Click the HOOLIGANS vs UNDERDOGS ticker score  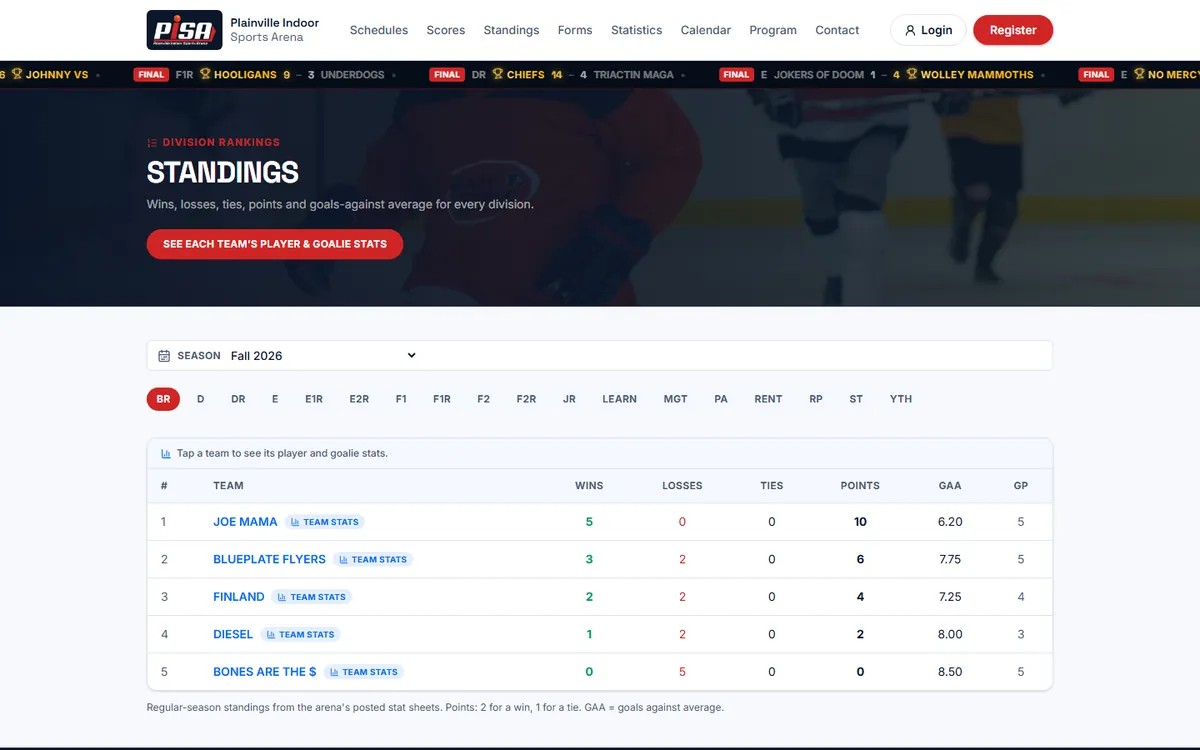pos(259,74)
